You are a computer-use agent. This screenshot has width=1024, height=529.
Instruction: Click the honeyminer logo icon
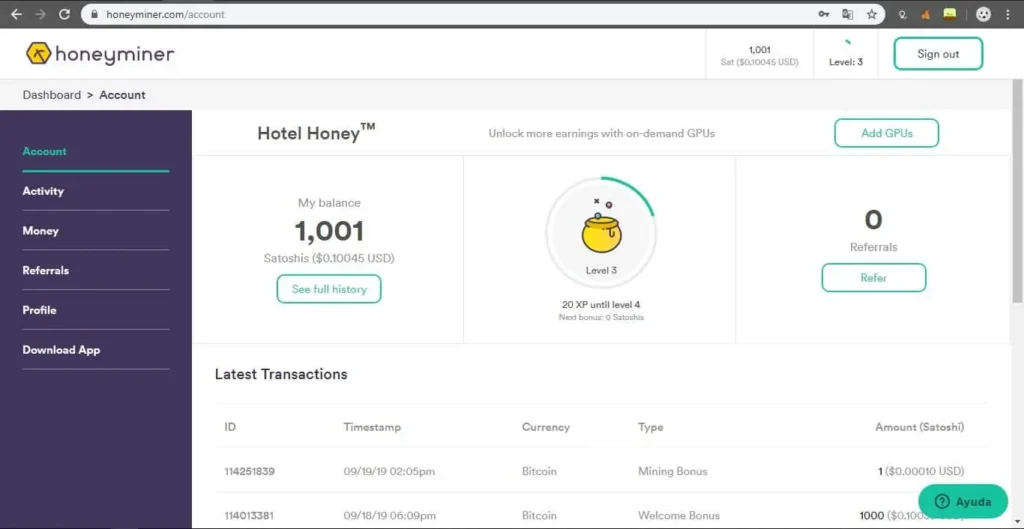point(39,54)
